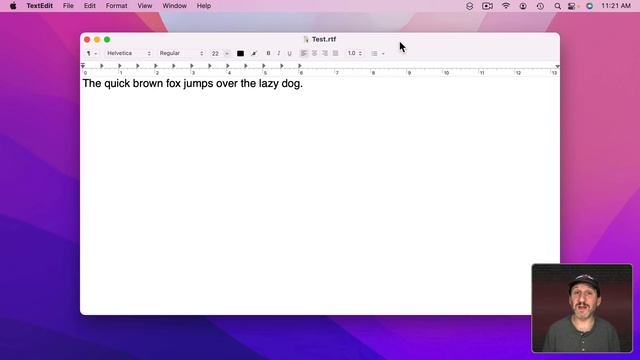Align text left
The height and width of the screenshot is (360, 640).
click(304, 53)
